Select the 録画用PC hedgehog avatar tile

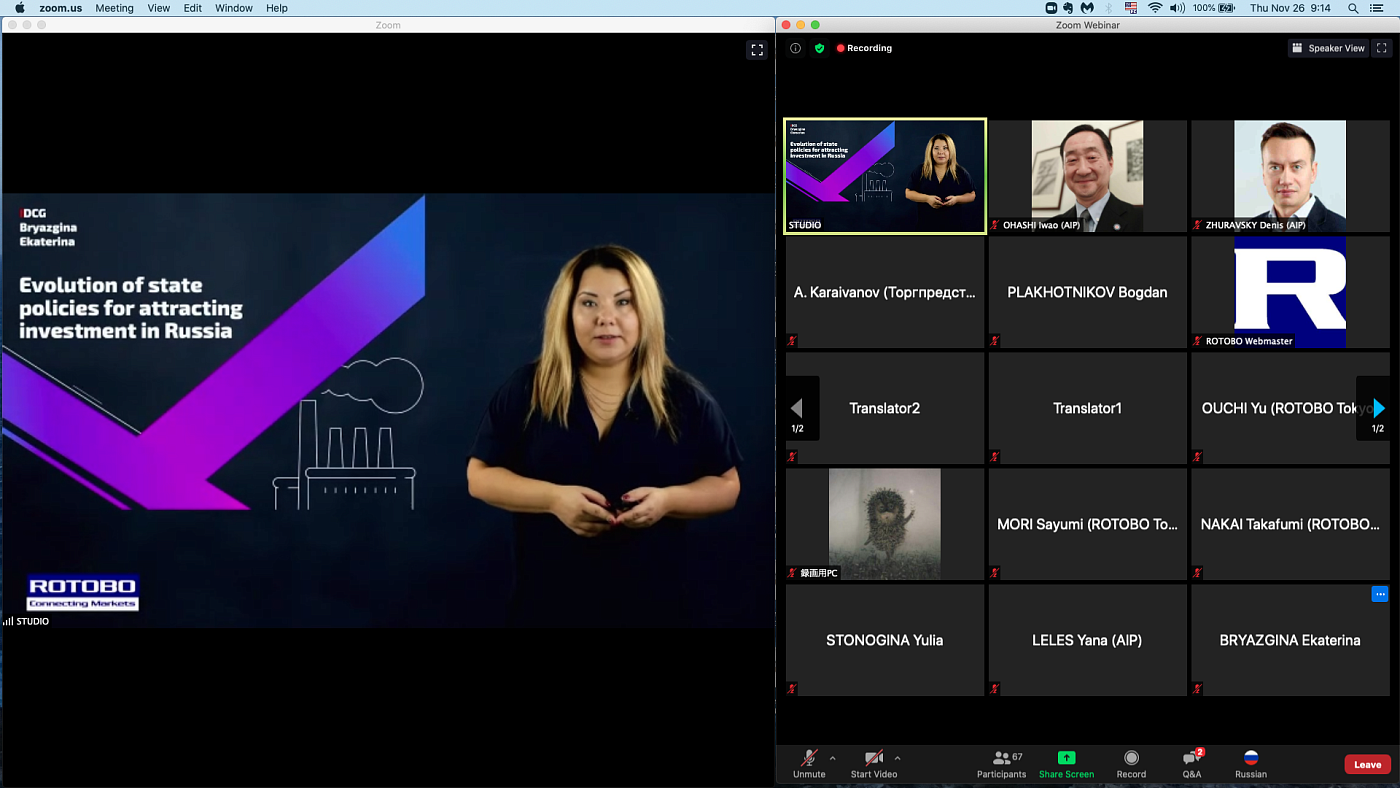coord(885,524)
